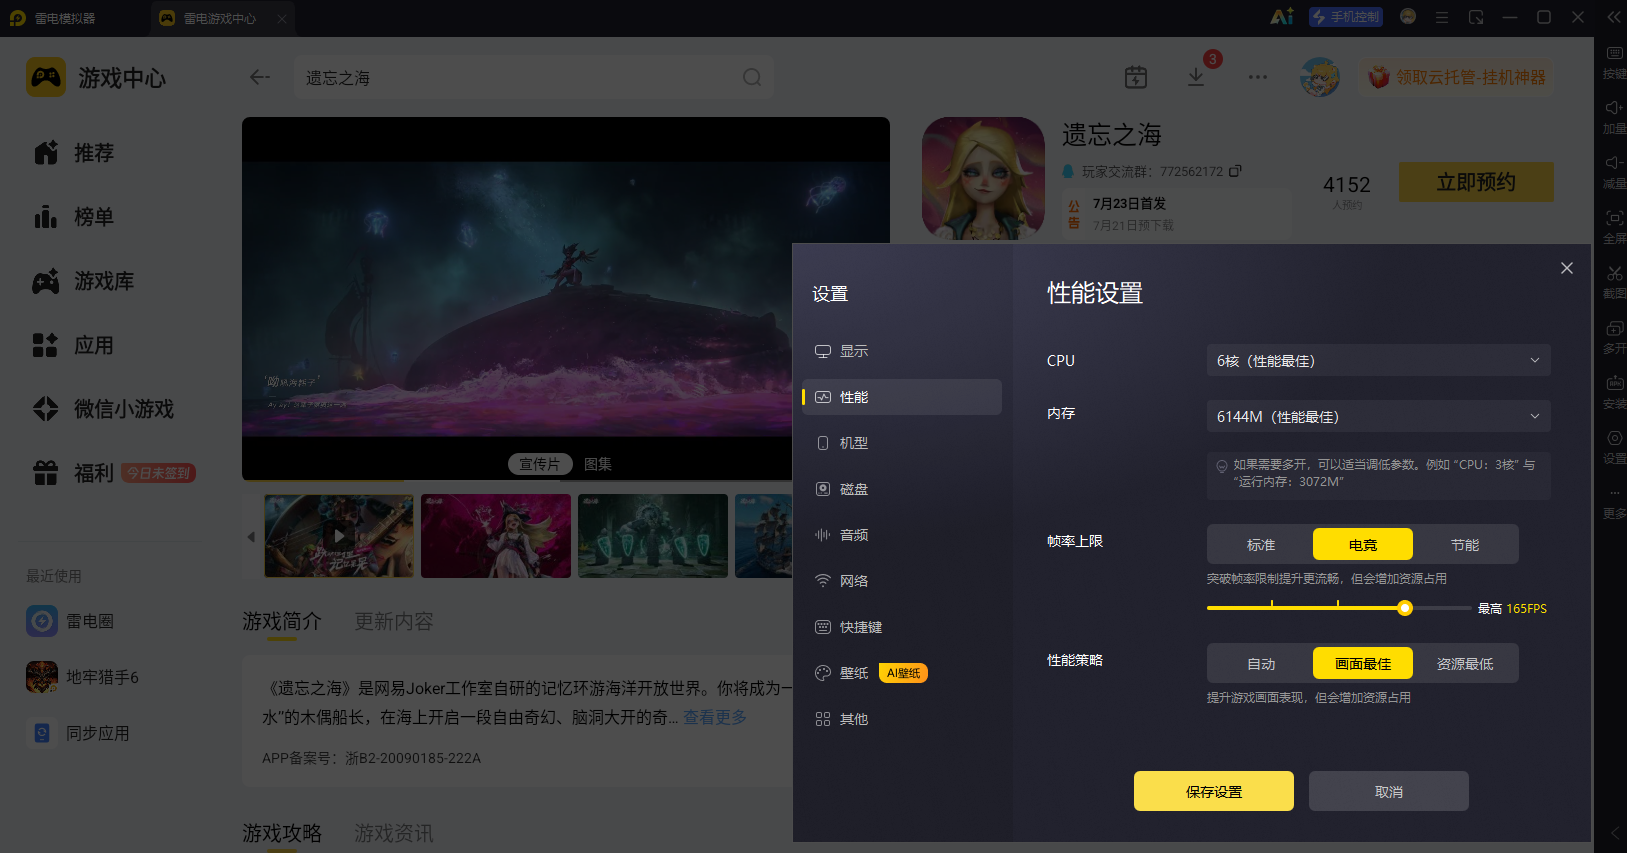Open the 内存 memory dropdown
This screenshot has height=853, width=1627.
click(x=1379, y=416)
